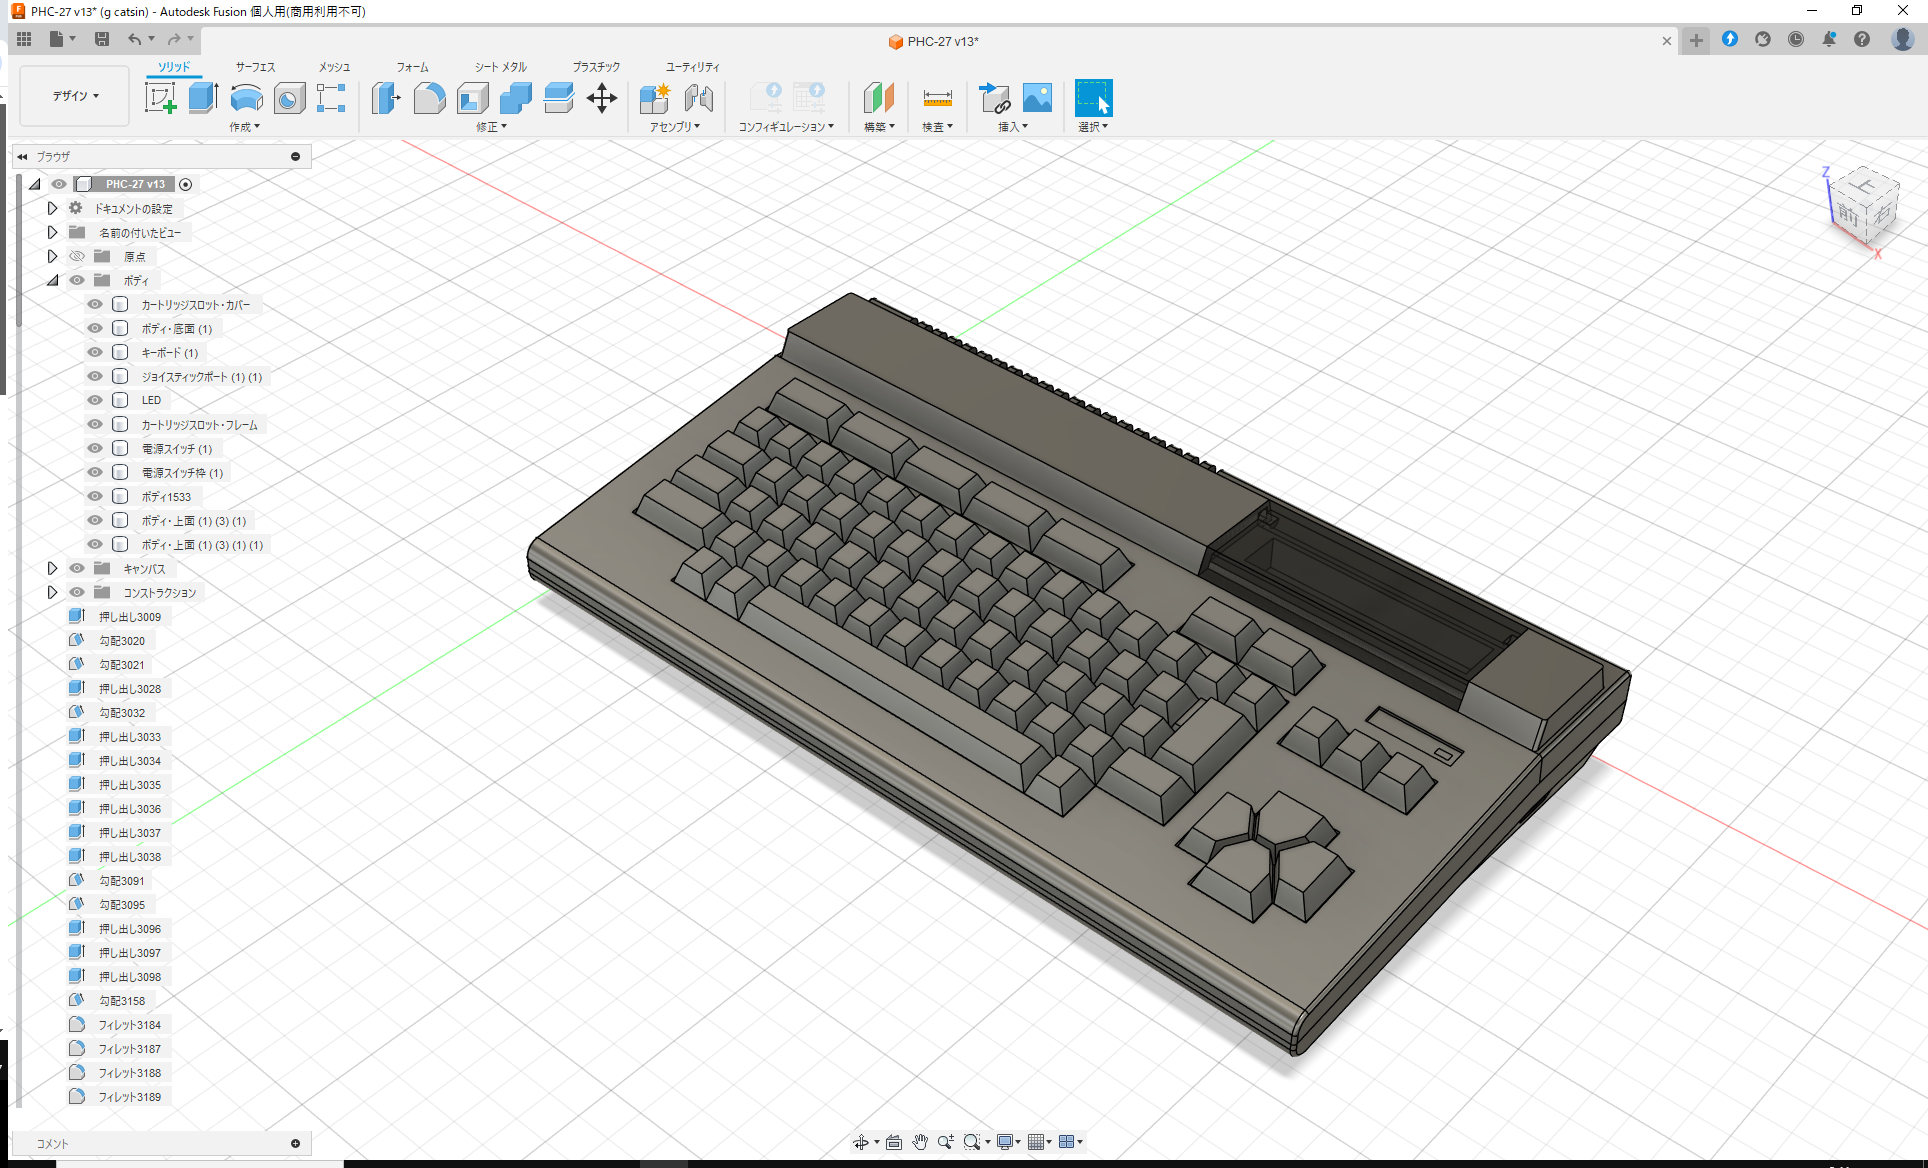
Task: Switch to the シート メタル tab
Action: point(499,67)
